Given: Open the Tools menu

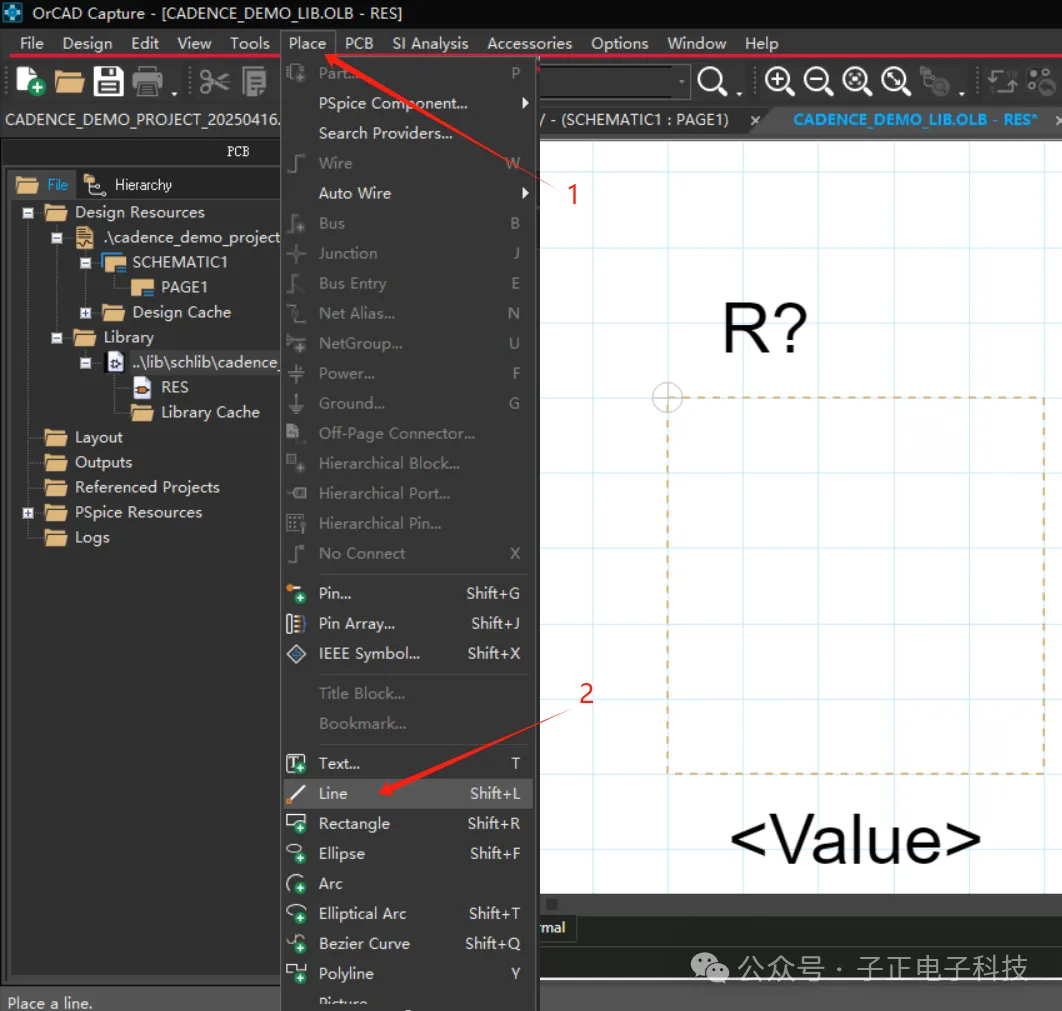Looking at the screenshot, I should point(250,43).
